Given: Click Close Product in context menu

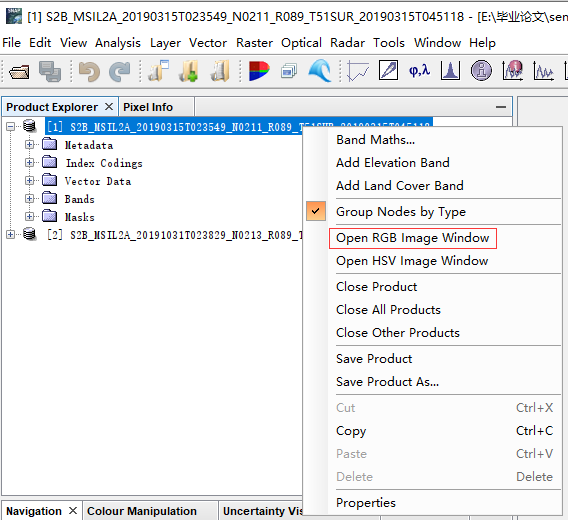Looking at the screenshot, I should coord(376,287).
